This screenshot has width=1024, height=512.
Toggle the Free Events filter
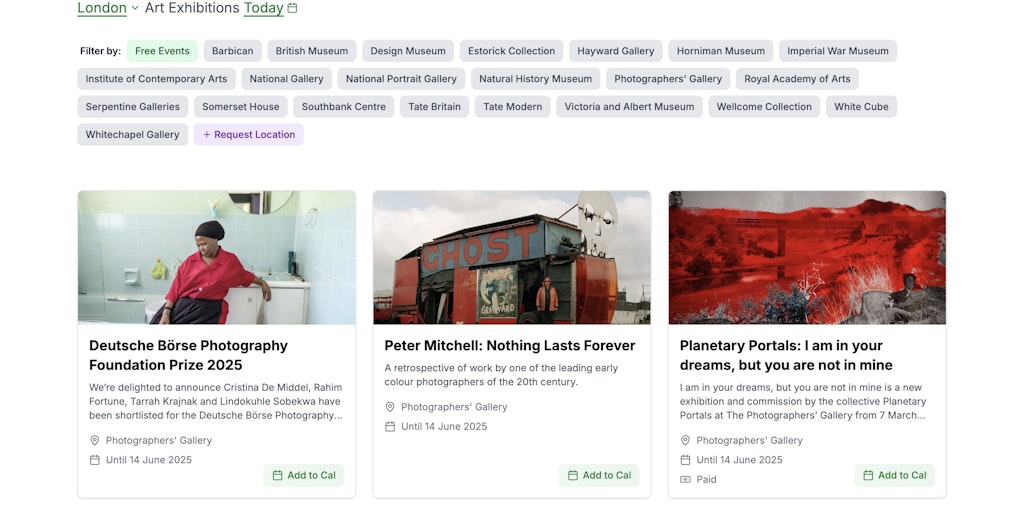coord(162,51)
